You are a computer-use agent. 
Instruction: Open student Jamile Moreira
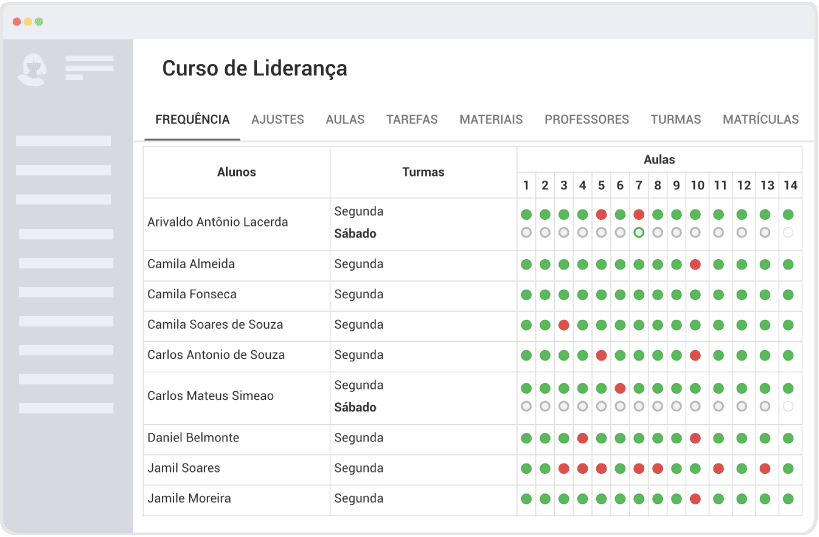(189, 498)
